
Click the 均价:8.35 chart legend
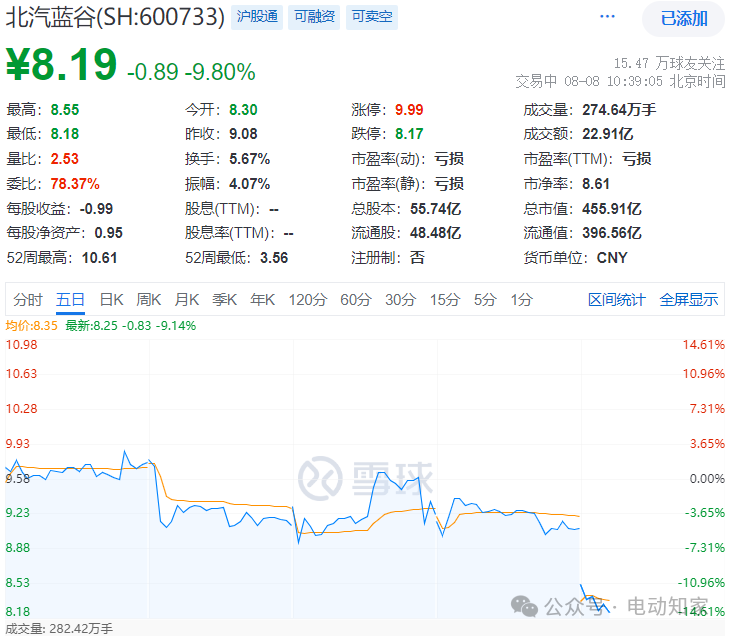tap(32, 325)
